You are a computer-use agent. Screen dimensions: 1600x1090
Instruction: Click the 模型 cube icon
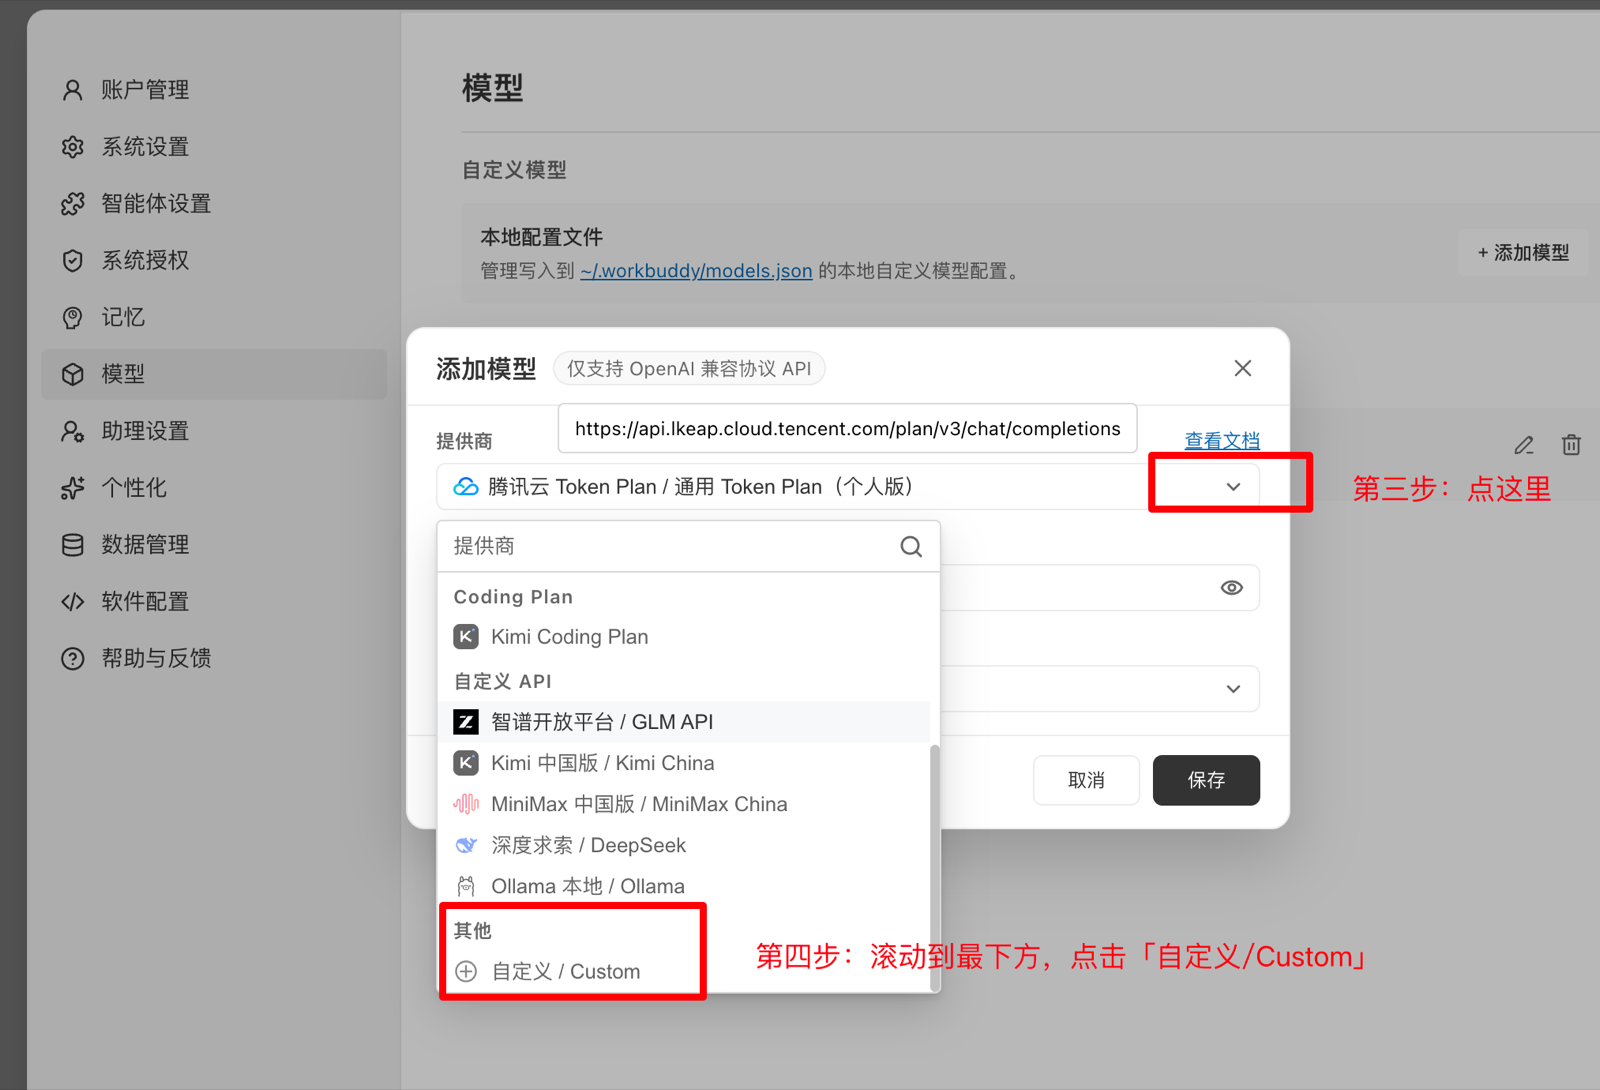pos(73,374)
